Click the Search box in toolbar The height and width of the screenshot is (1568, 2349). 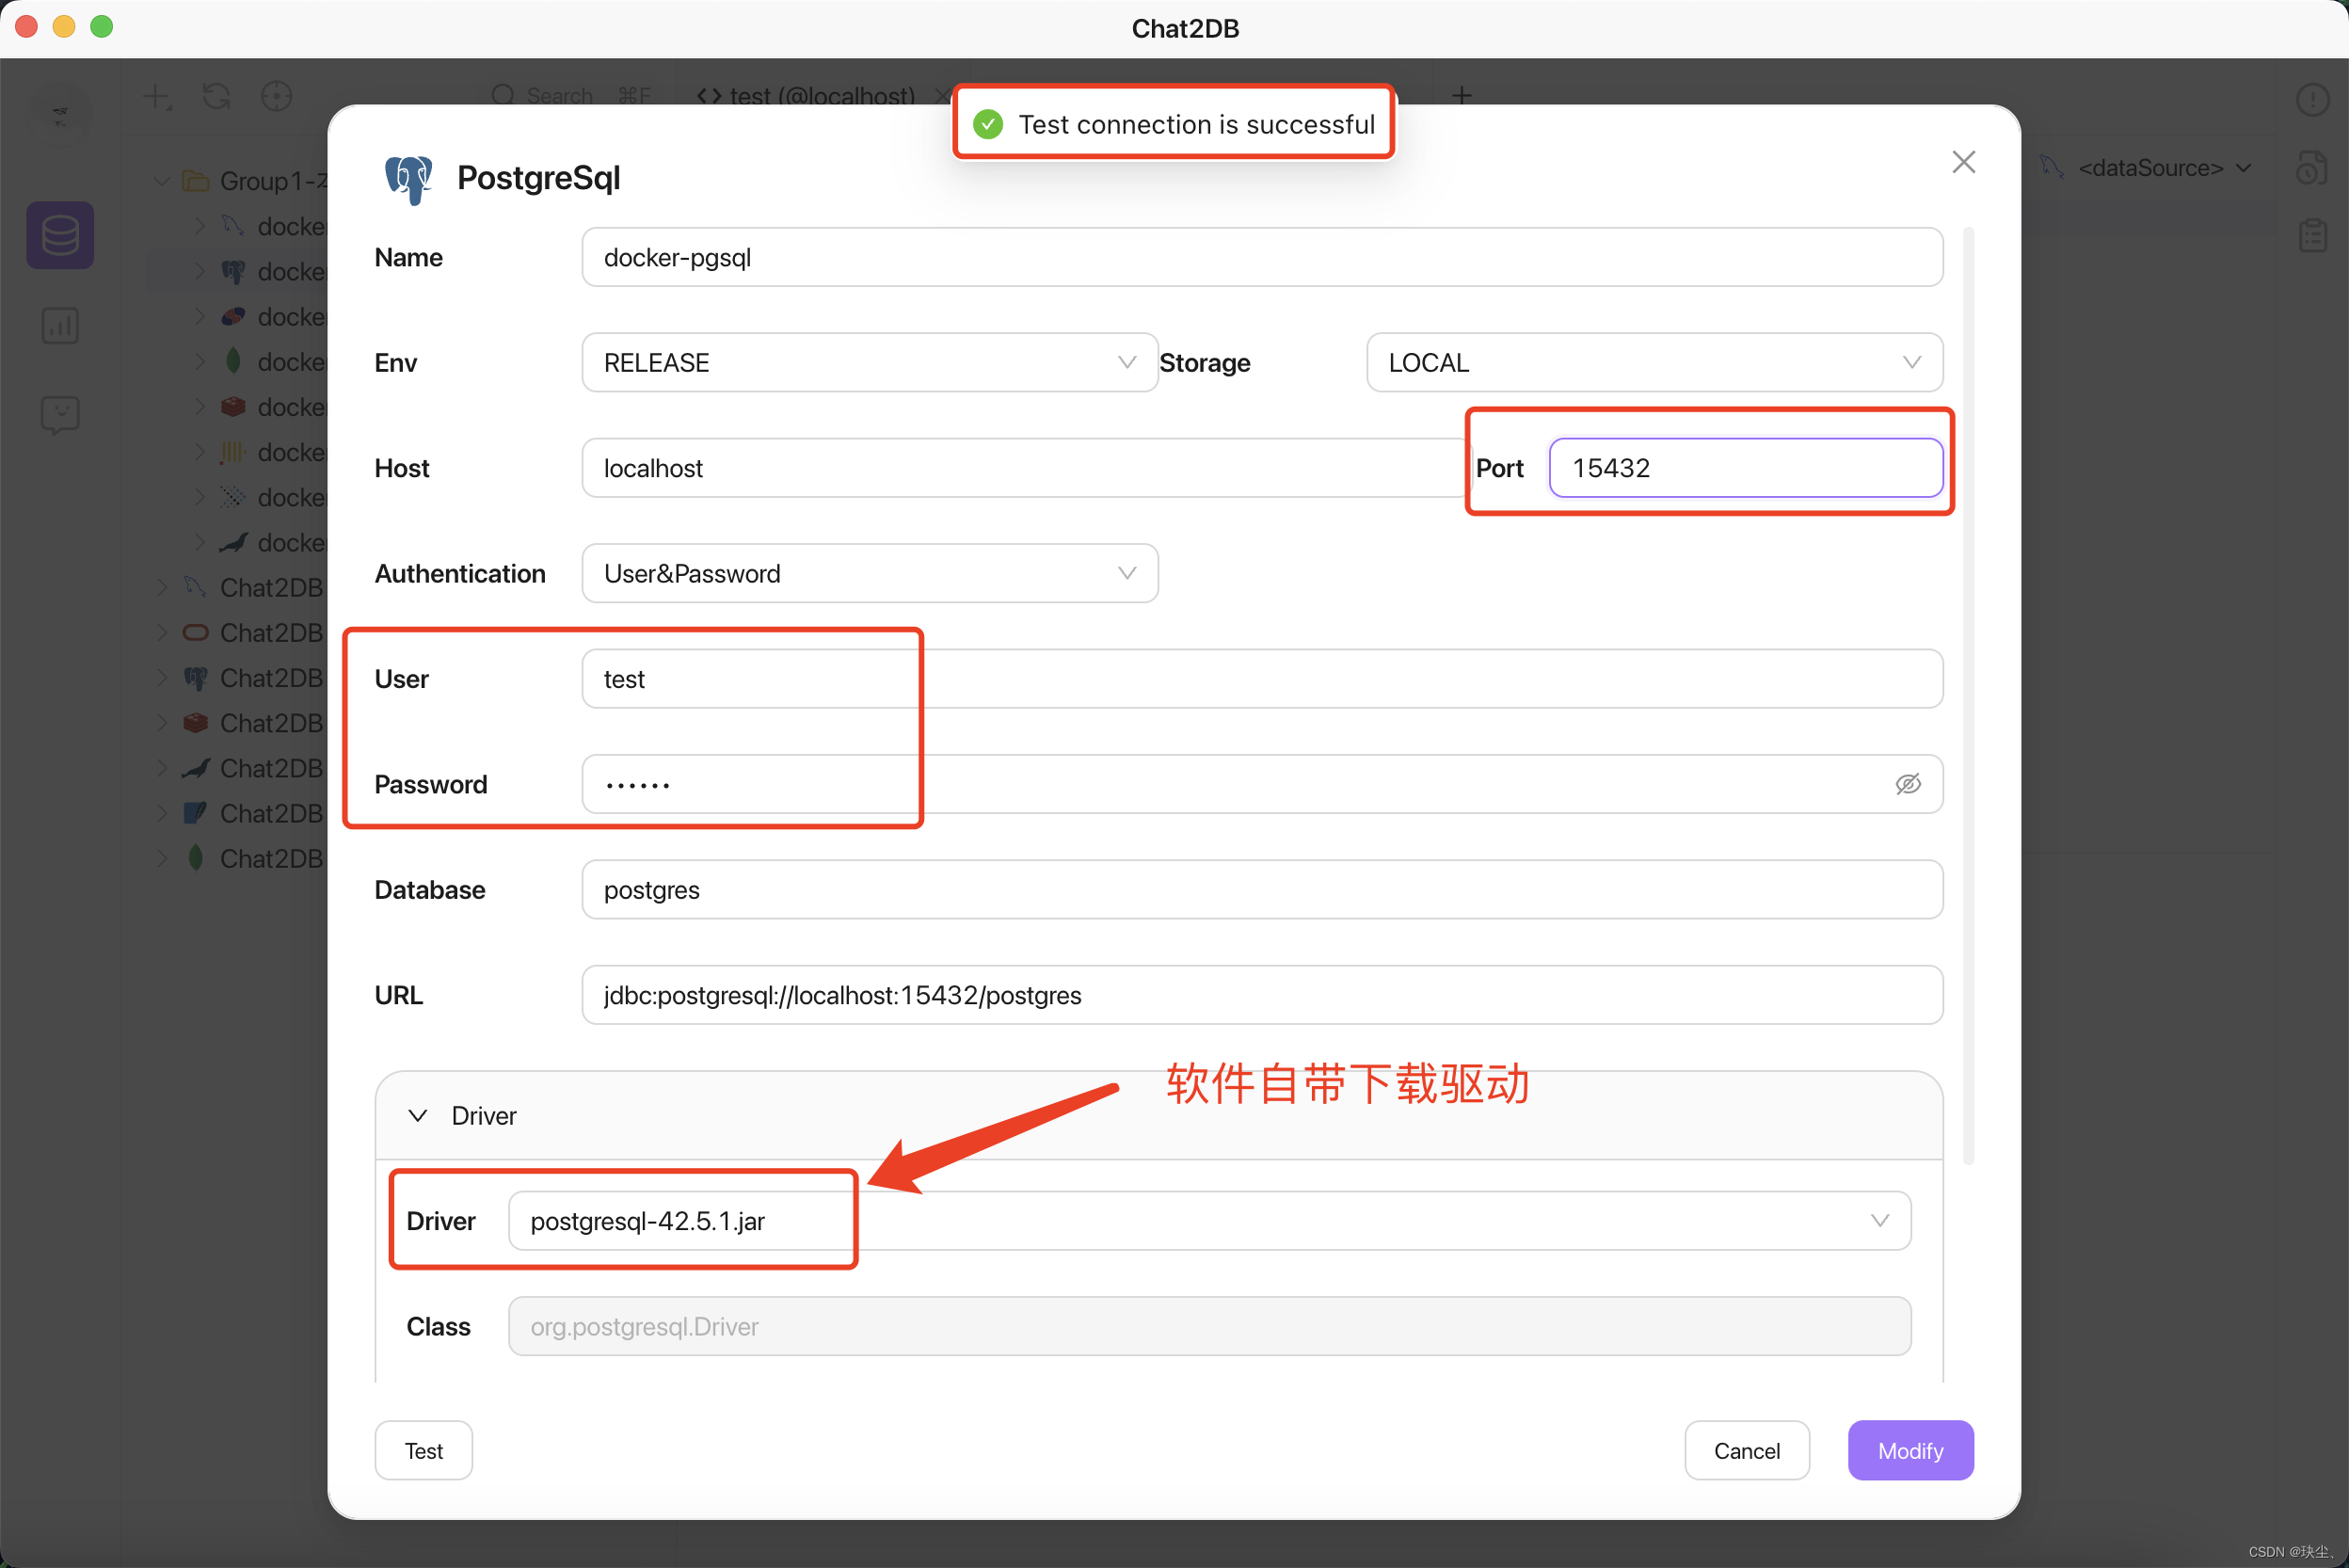click(572, 96)
